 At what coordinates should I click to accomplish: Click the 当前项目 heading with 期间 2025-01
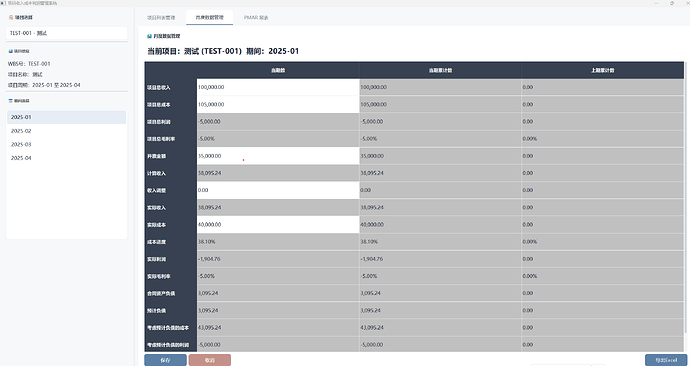223,51
